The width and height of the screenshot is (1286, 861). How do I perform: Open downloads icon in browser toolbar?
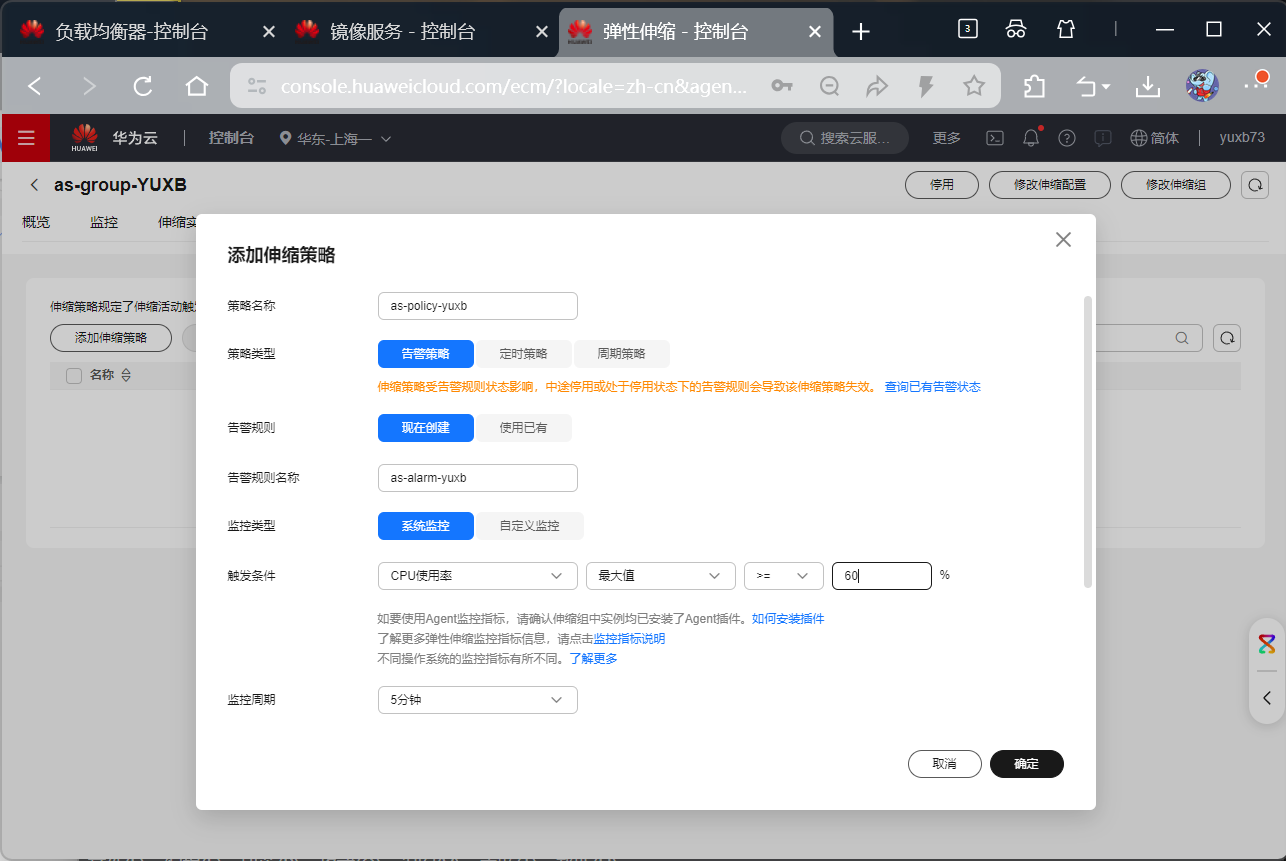(x=1148, y=87)
